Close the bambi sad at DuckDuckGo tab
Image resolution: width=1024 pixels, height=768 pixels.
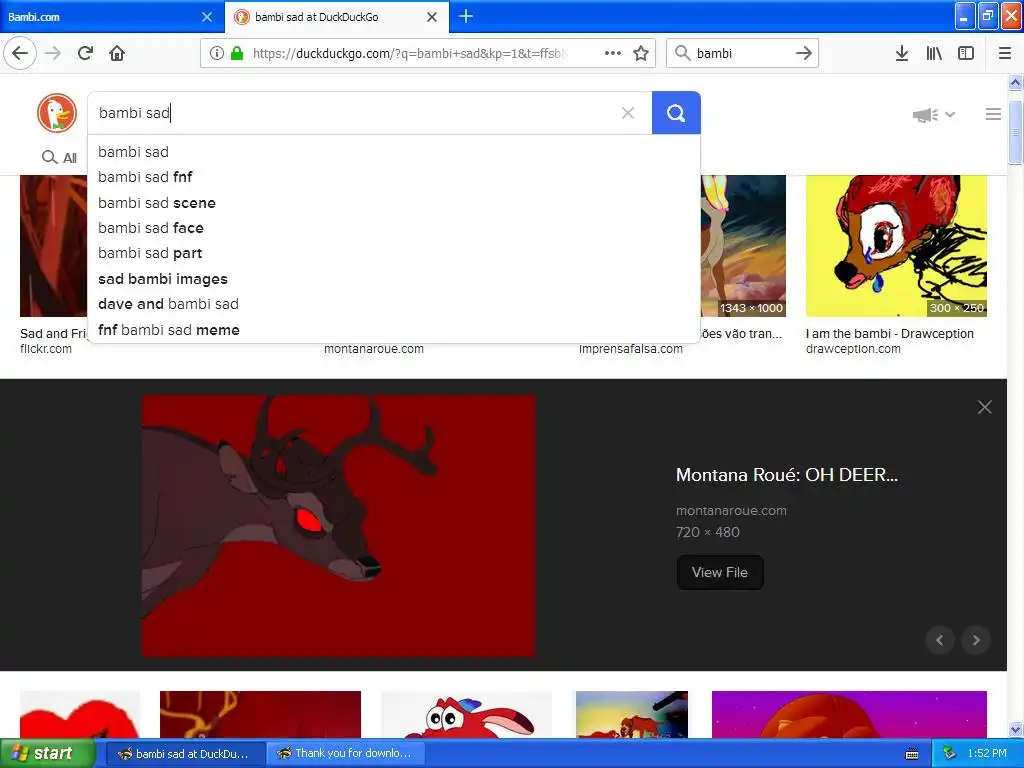pyautogui.click(x=432, y=17)
